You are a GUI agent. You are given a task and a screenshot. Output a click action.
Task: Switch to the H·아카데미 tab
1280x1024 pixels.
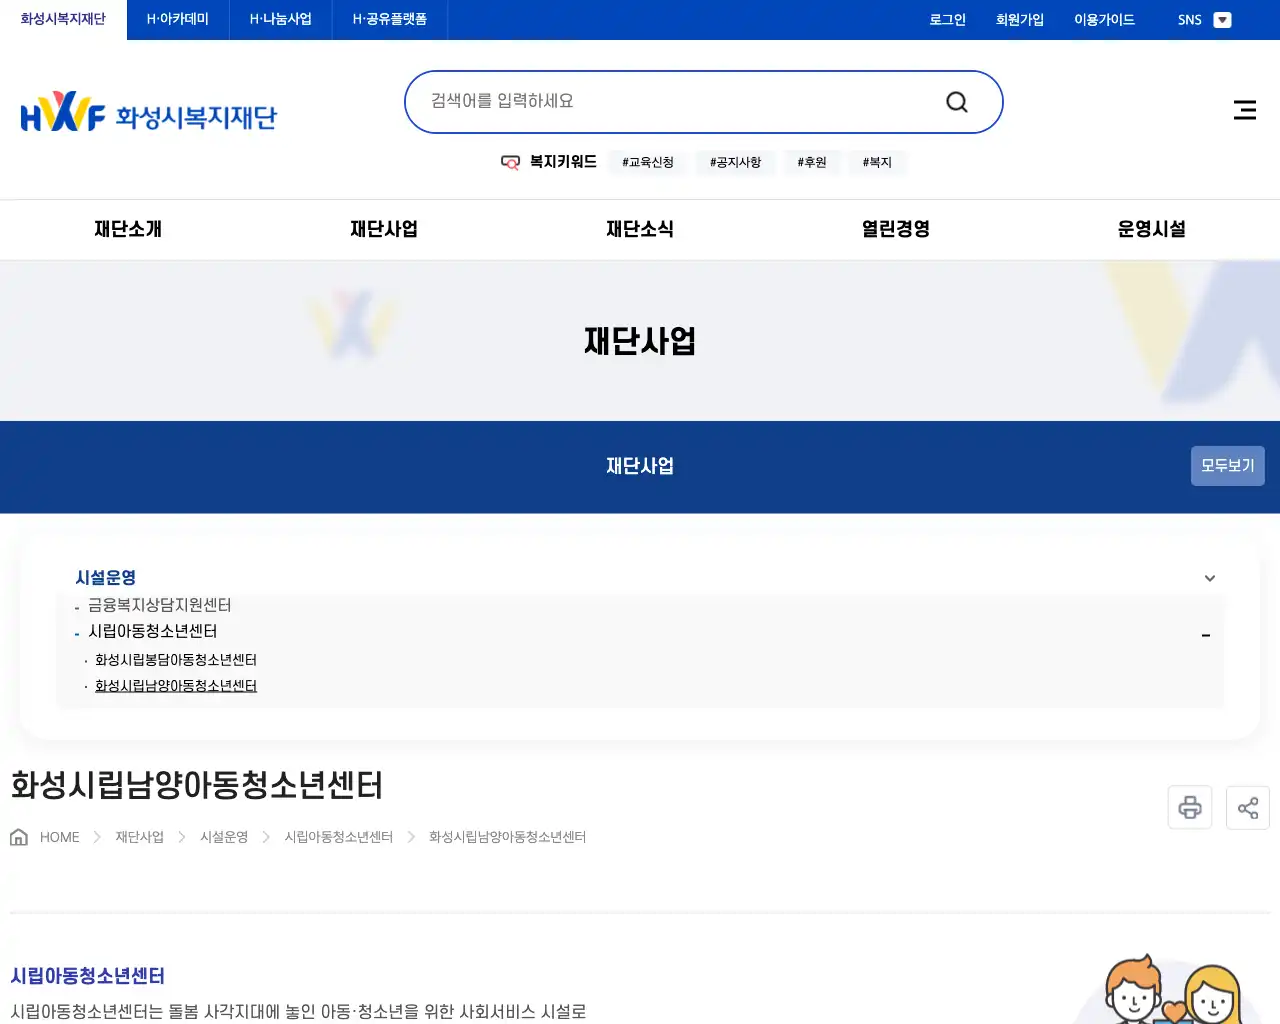(x=176, y=18)
